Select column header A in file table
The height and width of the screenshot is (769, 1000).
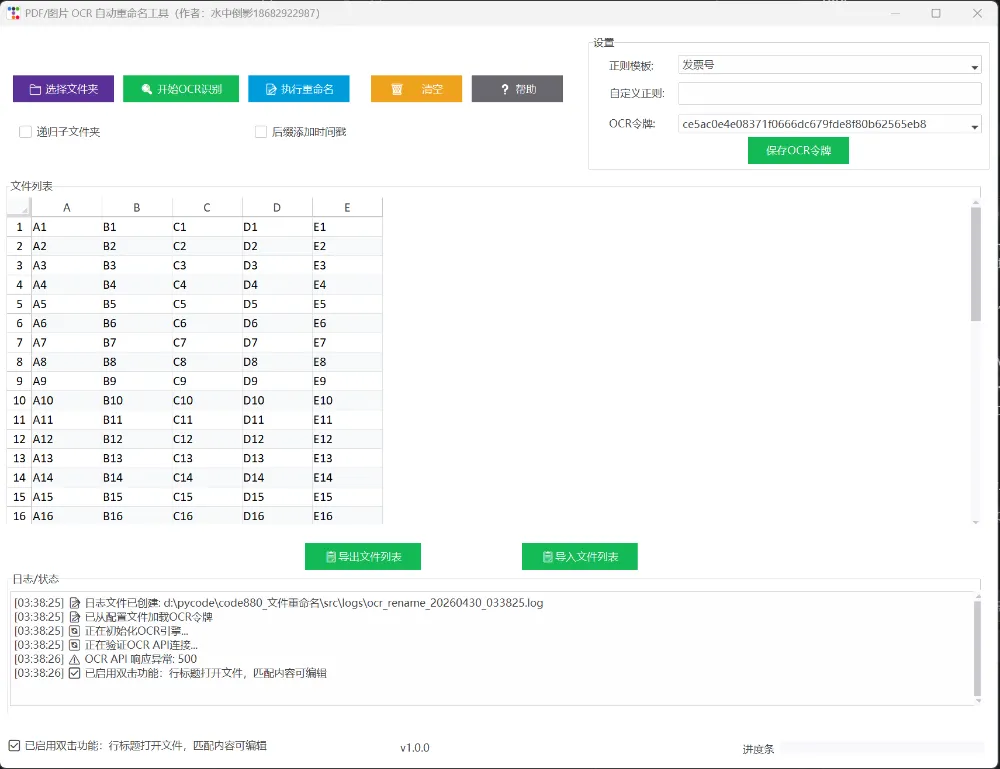[66, 207]
